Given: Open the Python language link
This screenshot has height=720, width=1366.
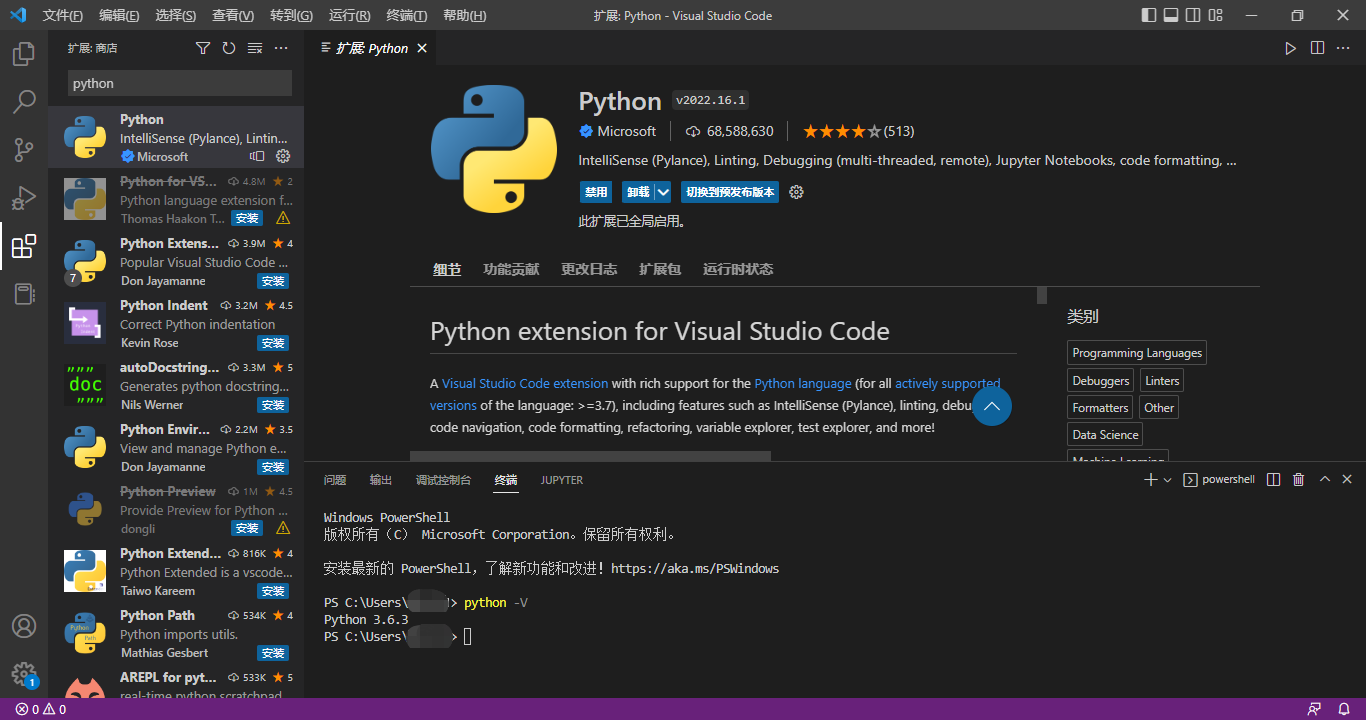Looking at the screenshot, I should pyautogui.click(x=803, y=383).
